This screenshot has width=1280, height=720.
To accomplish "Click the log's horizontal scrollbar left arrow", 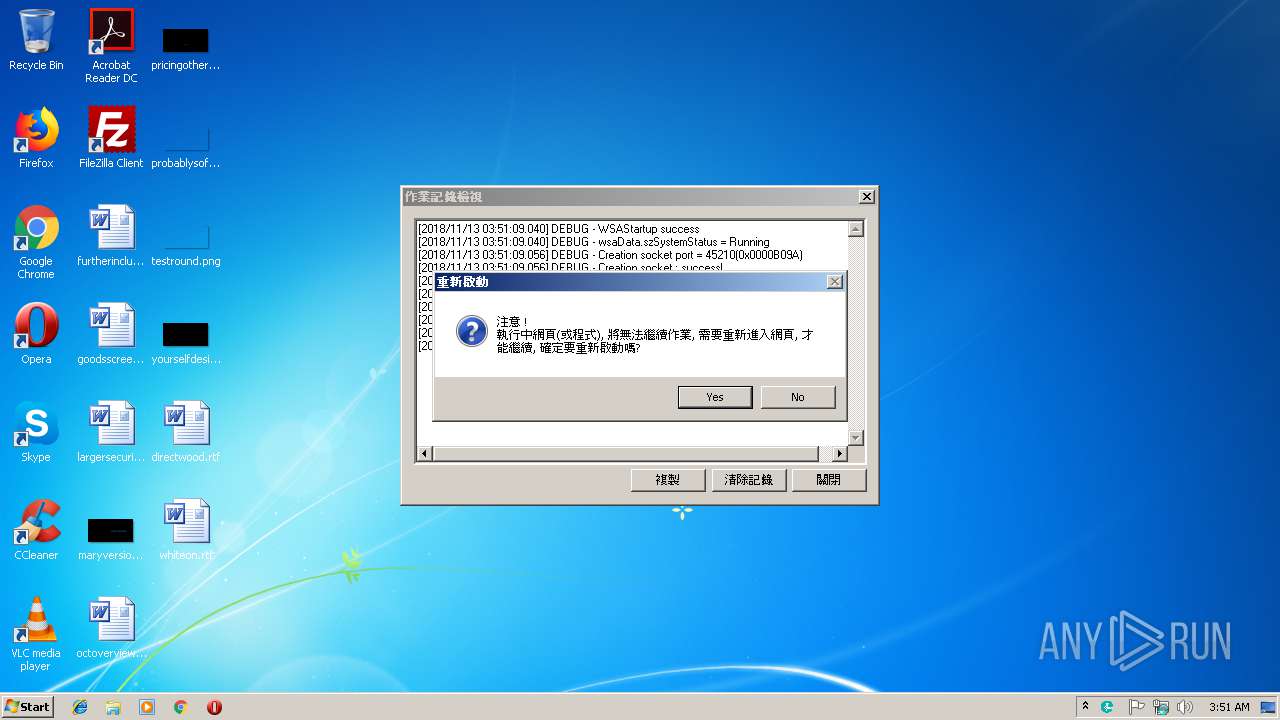I will 424,454.
